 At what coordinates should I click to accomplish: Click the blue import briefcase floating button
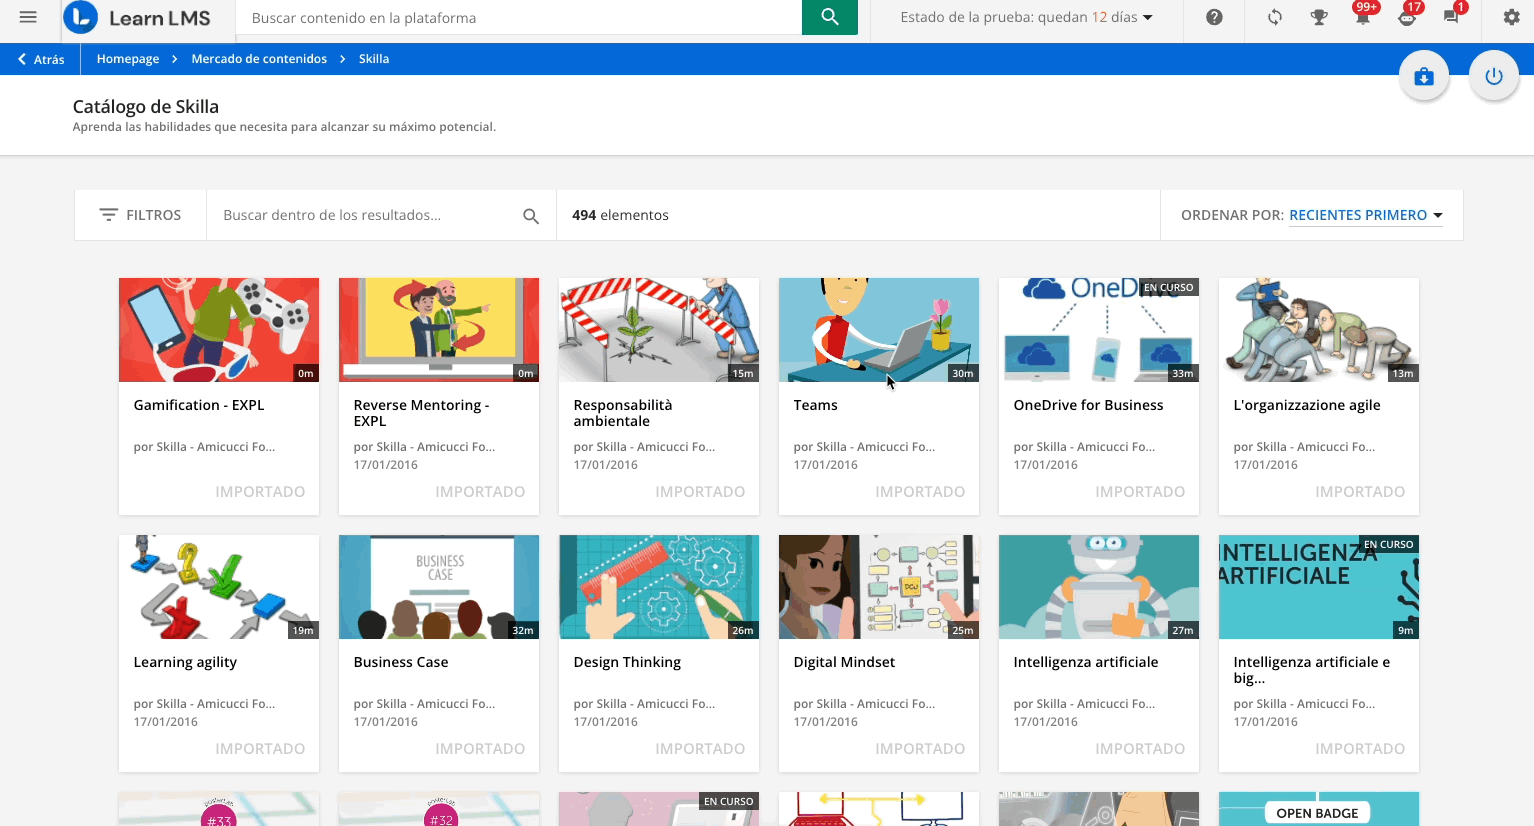tap(1424, 77)
